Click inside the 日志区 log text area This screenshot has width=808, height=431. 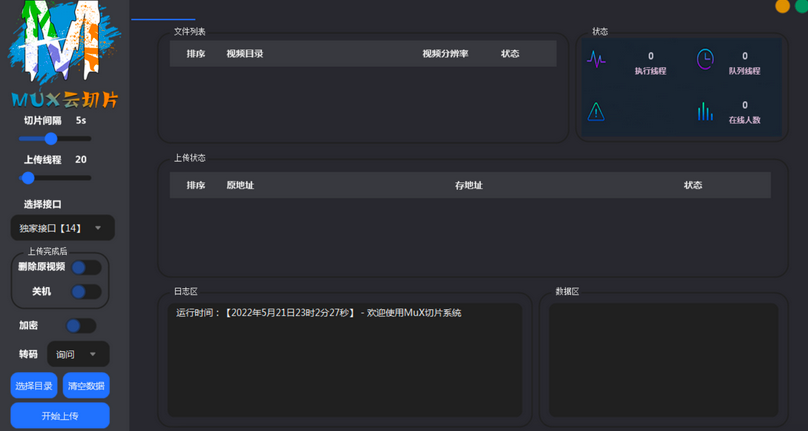(x=344, y=360)
